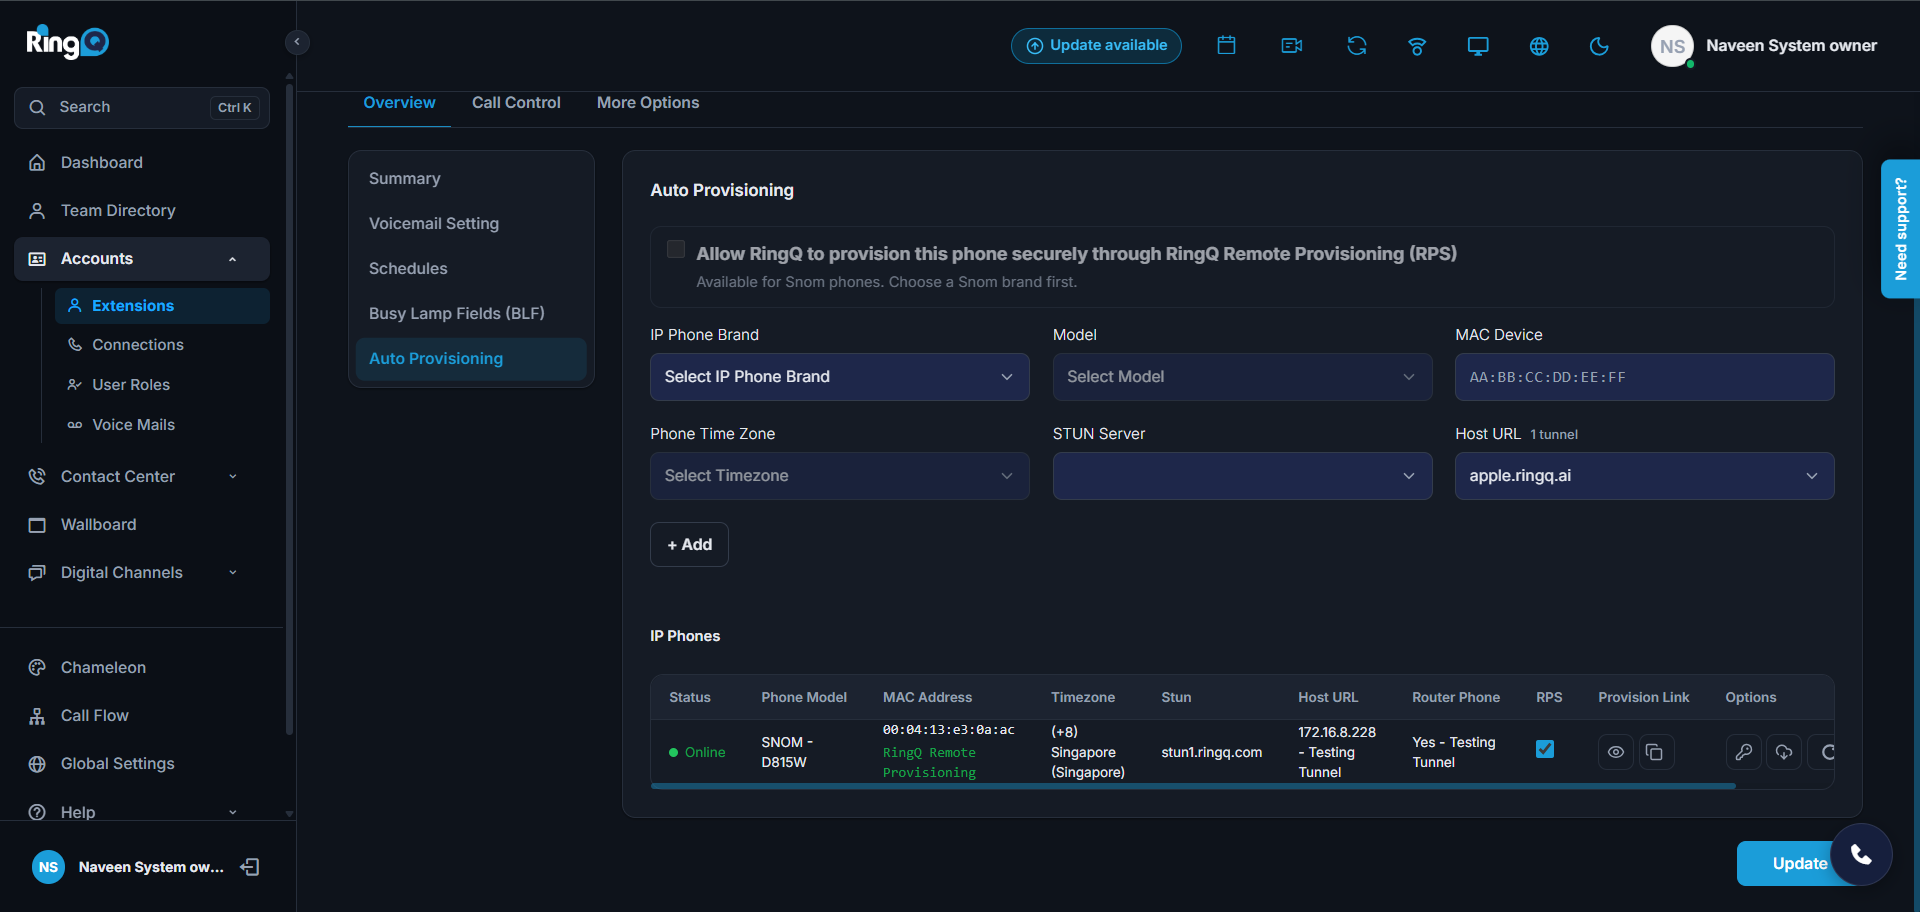Enable RingQ Remote Provisioning checkbox

[676, 249]
